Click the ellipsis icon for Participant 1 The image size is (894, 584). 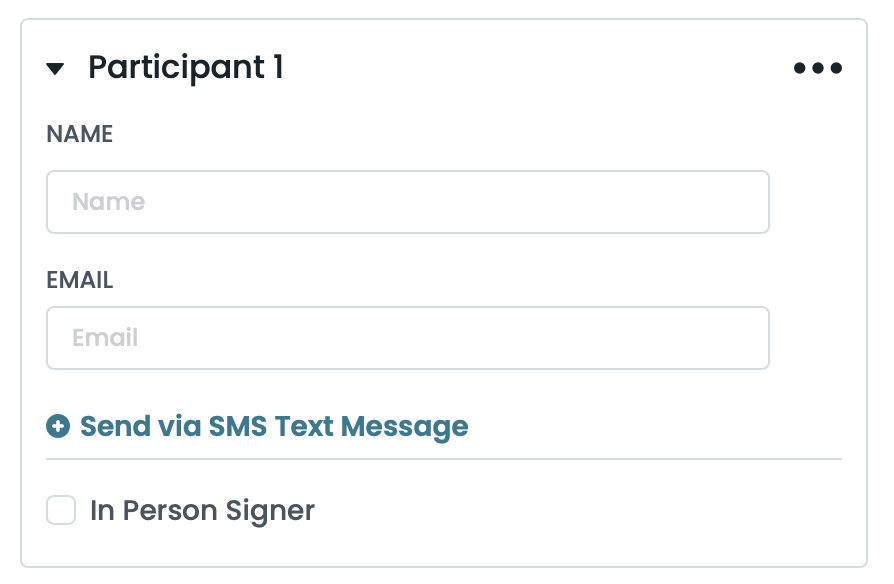(x=818, y=68)
